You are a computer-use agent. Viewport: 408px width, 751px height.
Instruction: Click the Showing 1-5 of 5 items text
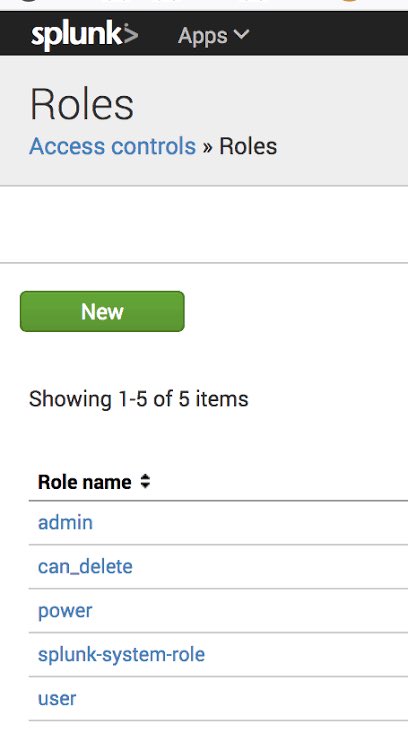pos(139,398)
